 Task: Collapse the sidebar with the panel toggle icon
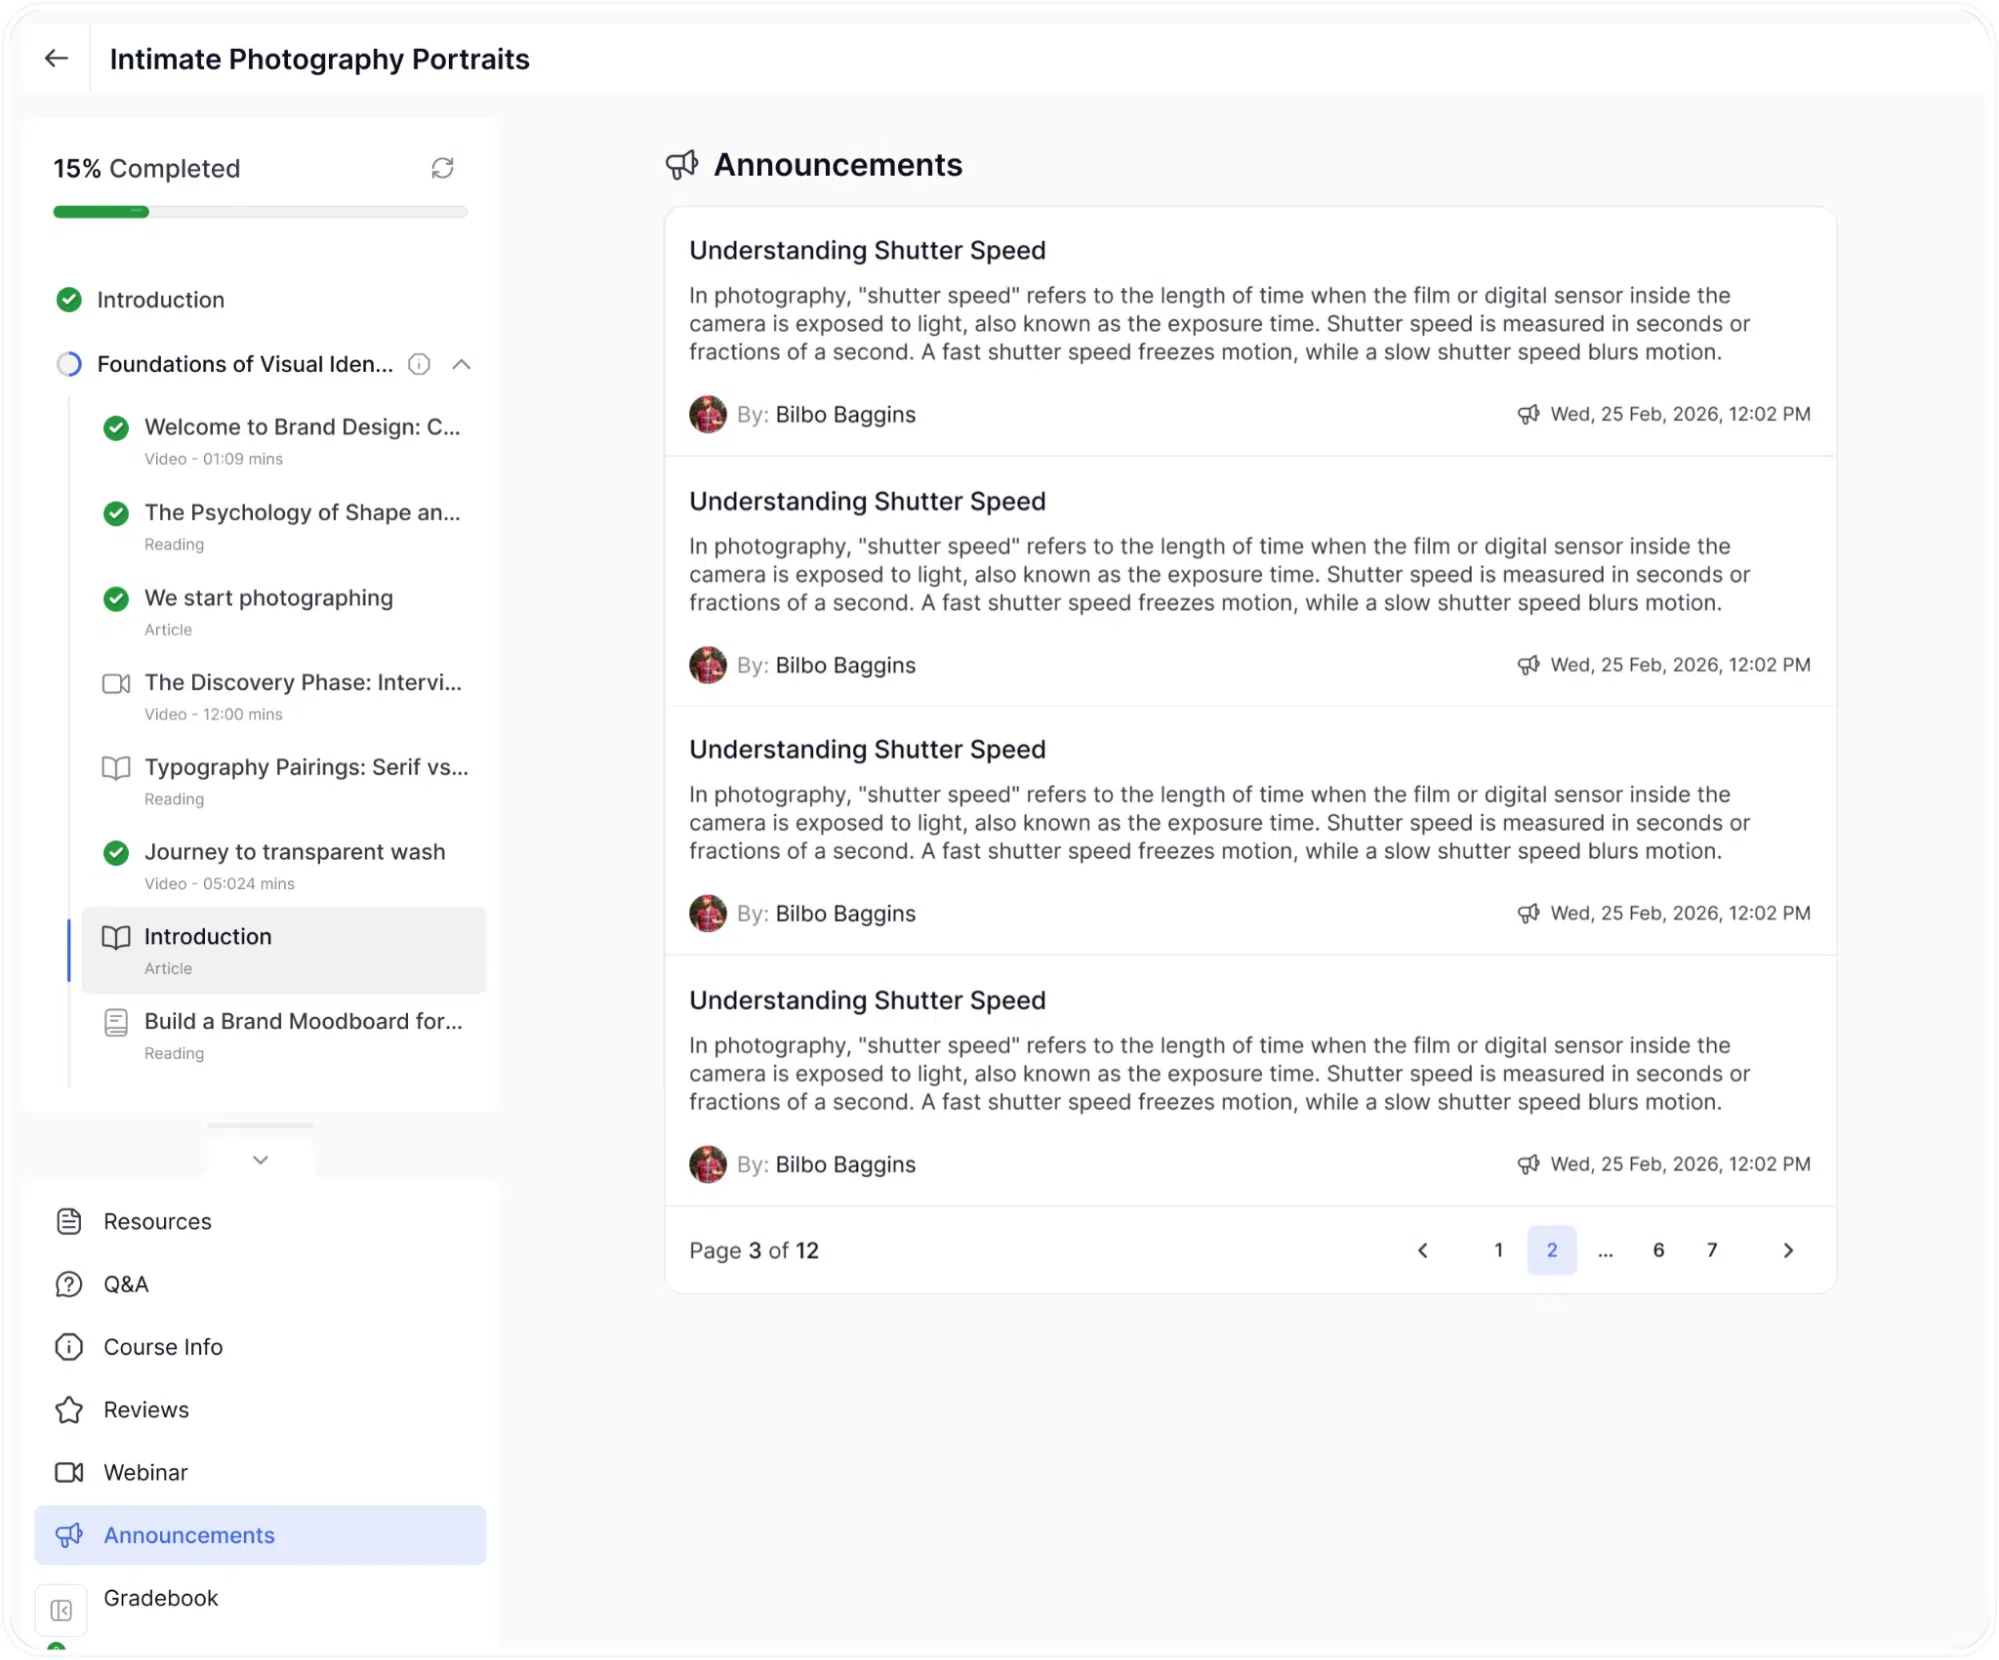coord(61,1611)
